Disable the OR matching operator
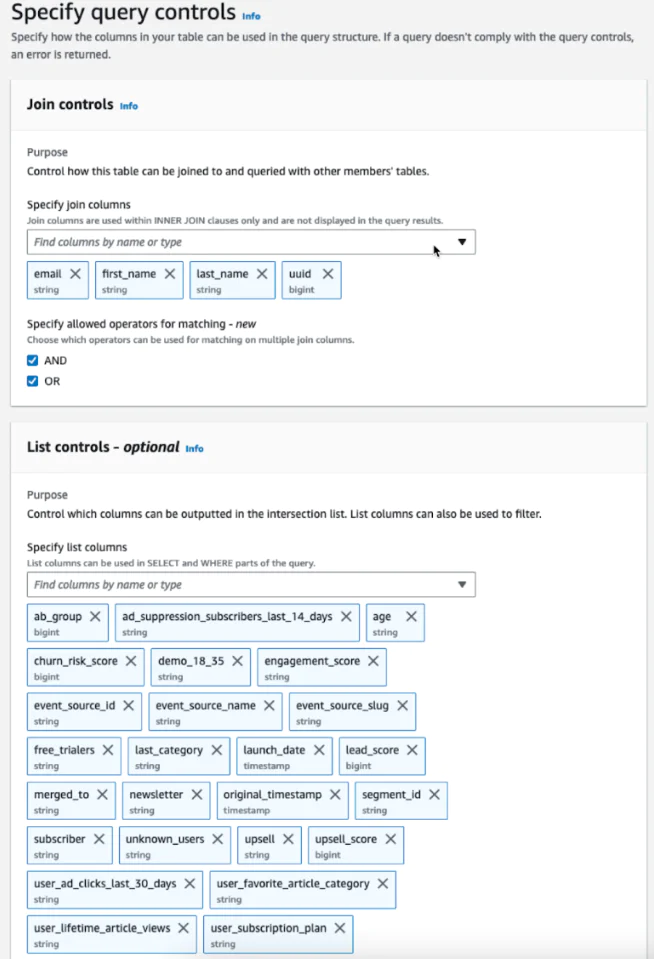Image resolution: width=654 pixels, height=959 pixels. [32, 380]
